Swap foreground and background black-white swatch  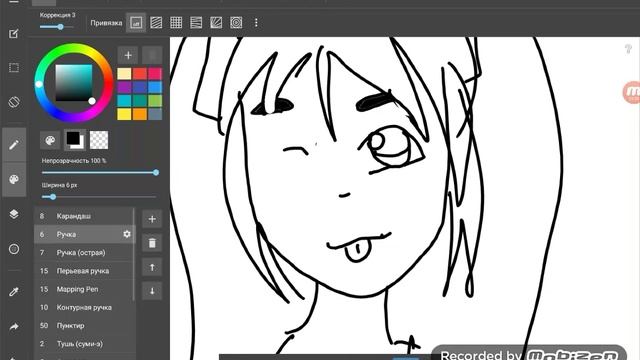click(75, 140)
